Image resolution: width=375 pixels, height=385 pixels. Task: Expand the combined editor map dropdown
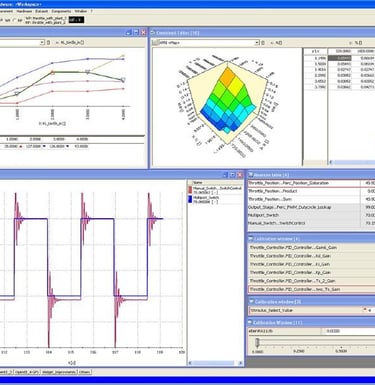pyautogui.click(x=257, y=43)
